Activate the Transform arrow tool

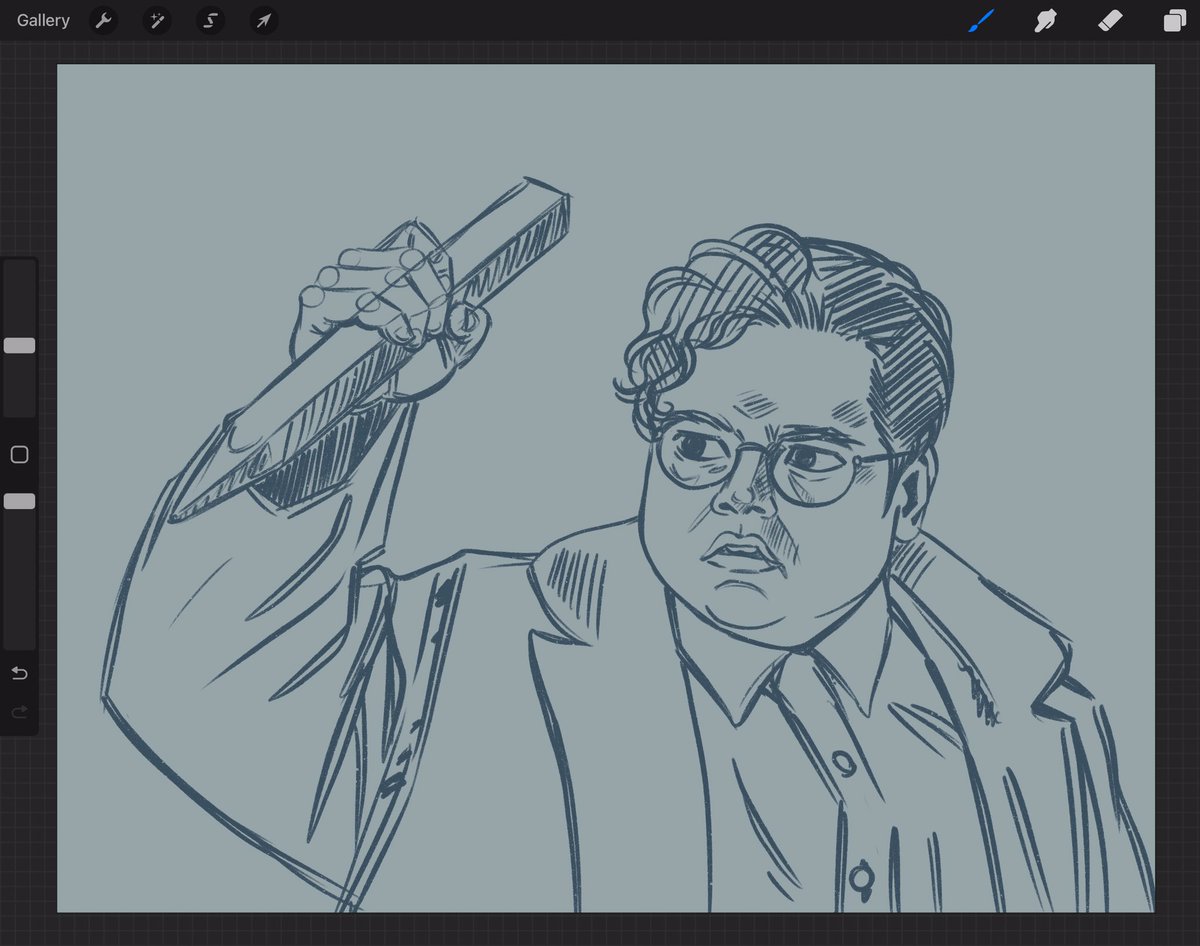263,20
